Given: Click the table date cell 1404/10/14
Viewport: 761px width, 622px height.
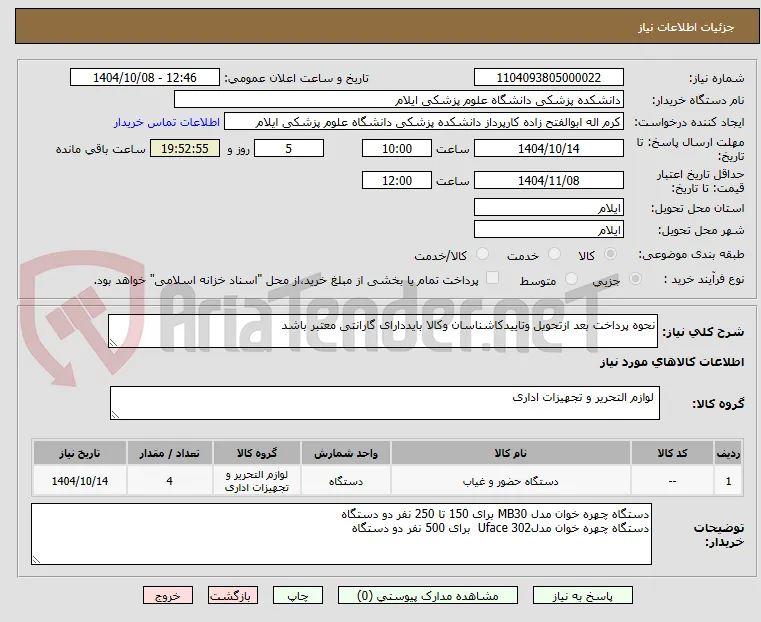Looking at the screenshot, I should click(80, 481).
